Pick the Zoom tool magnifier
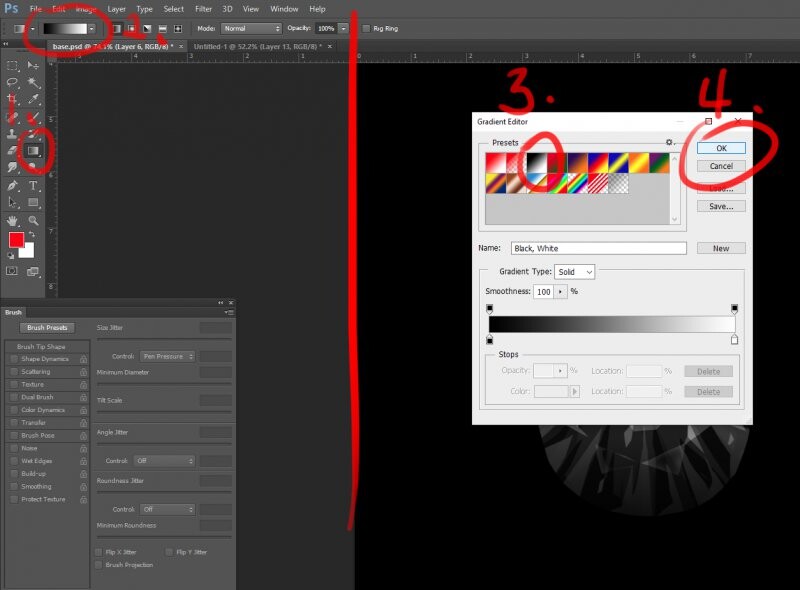This screenshot has height=590, width=800. pyautogui.click(x=33, y=220)
